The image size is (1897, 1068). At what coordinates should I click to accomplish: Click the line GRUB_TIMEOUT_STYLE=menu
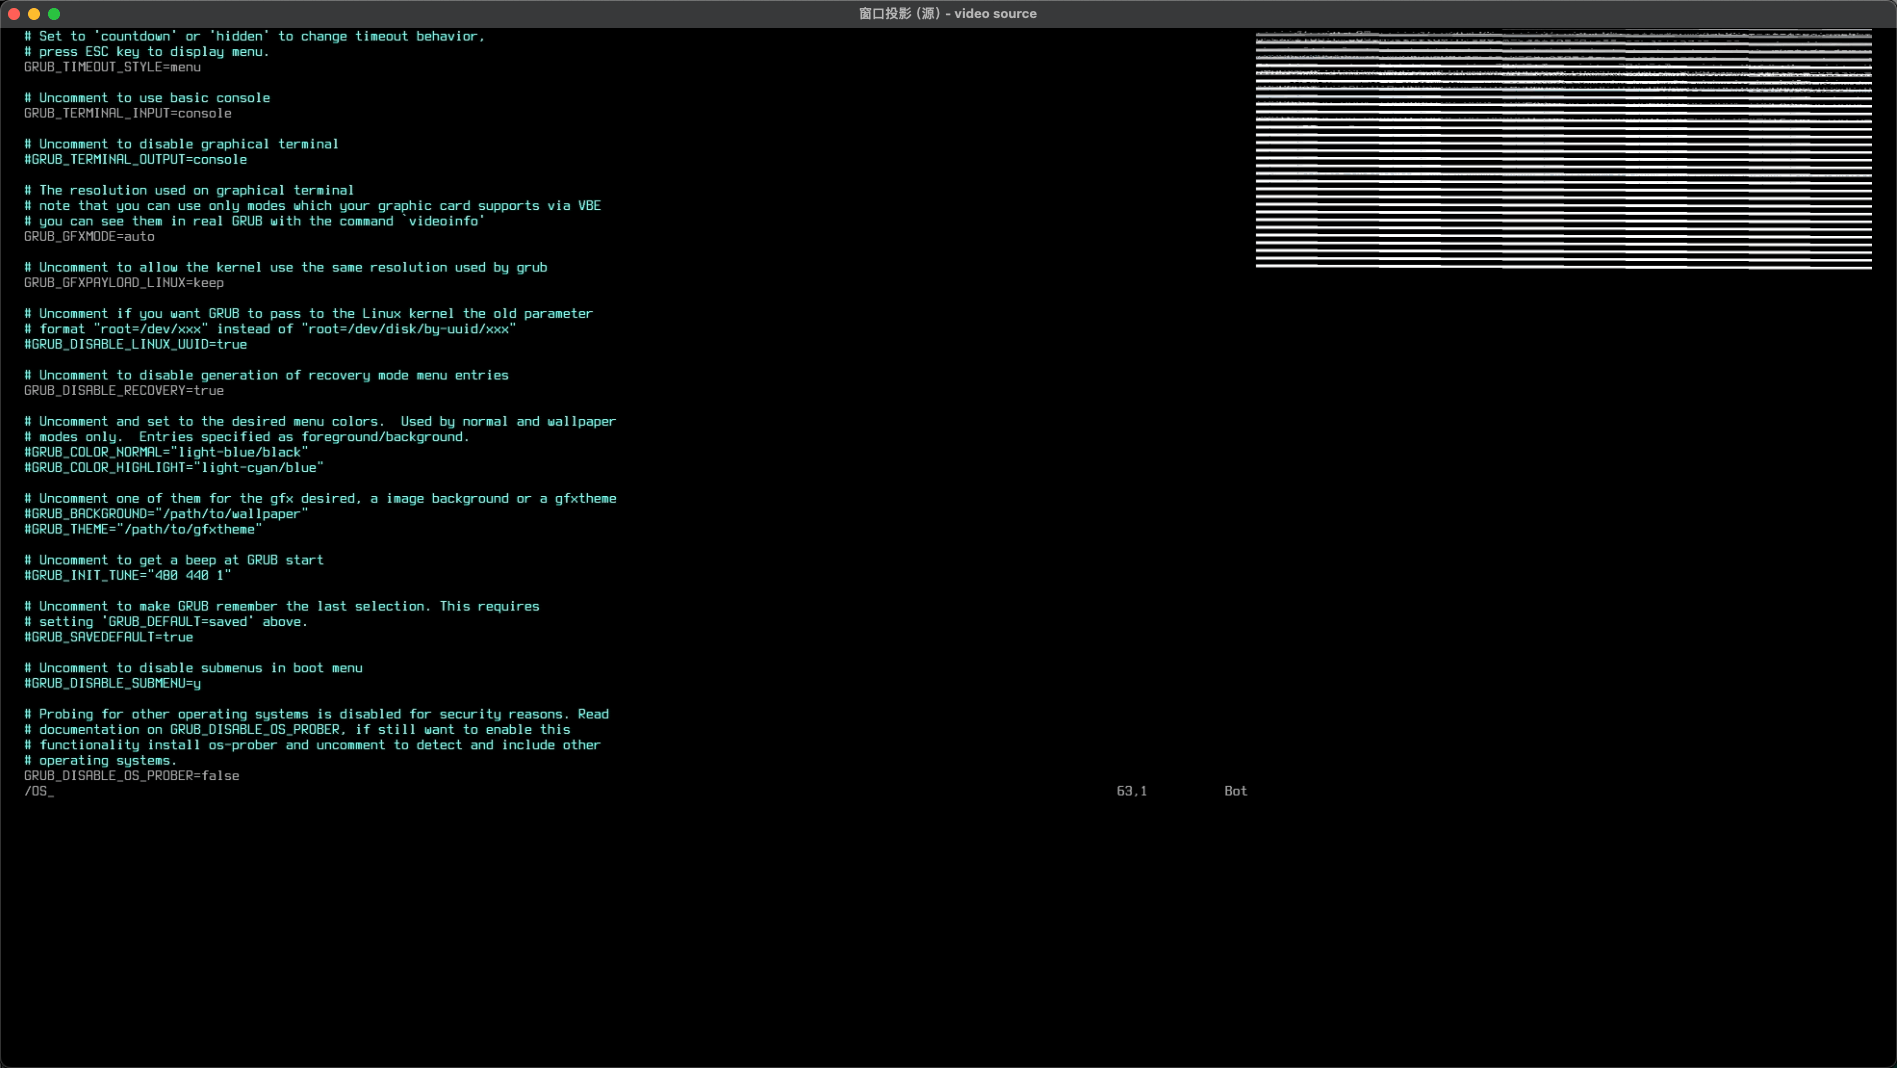tap(112, 67)
